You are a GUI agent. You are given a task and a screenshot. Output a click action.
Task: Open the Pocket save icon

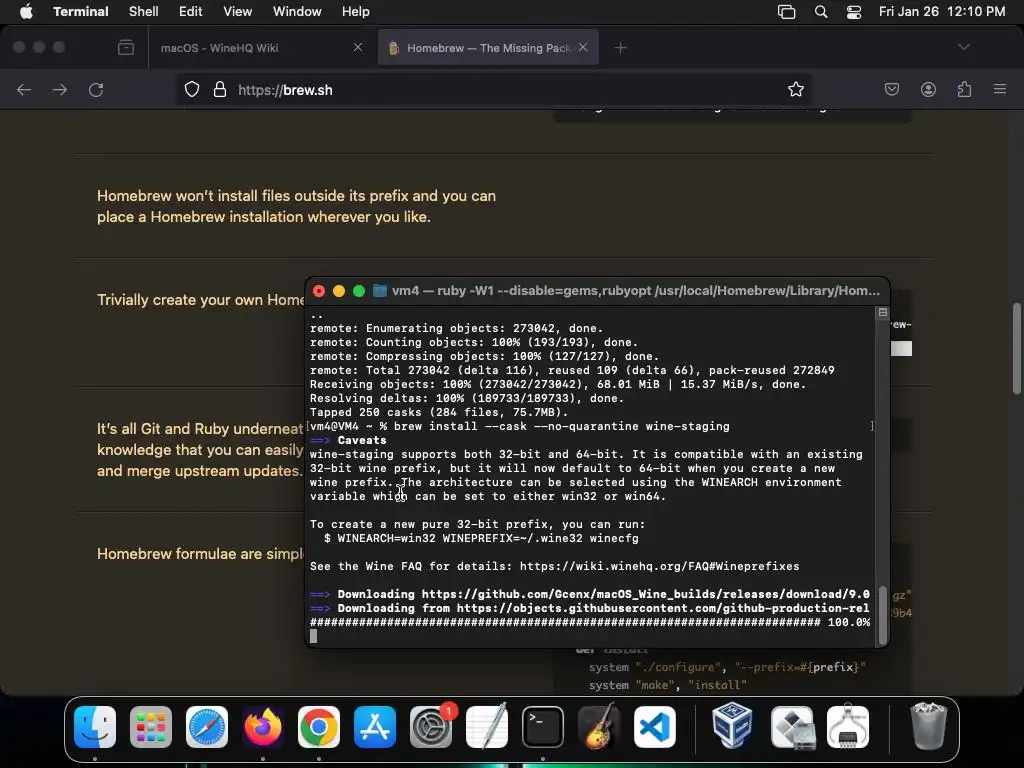[891, 89]
